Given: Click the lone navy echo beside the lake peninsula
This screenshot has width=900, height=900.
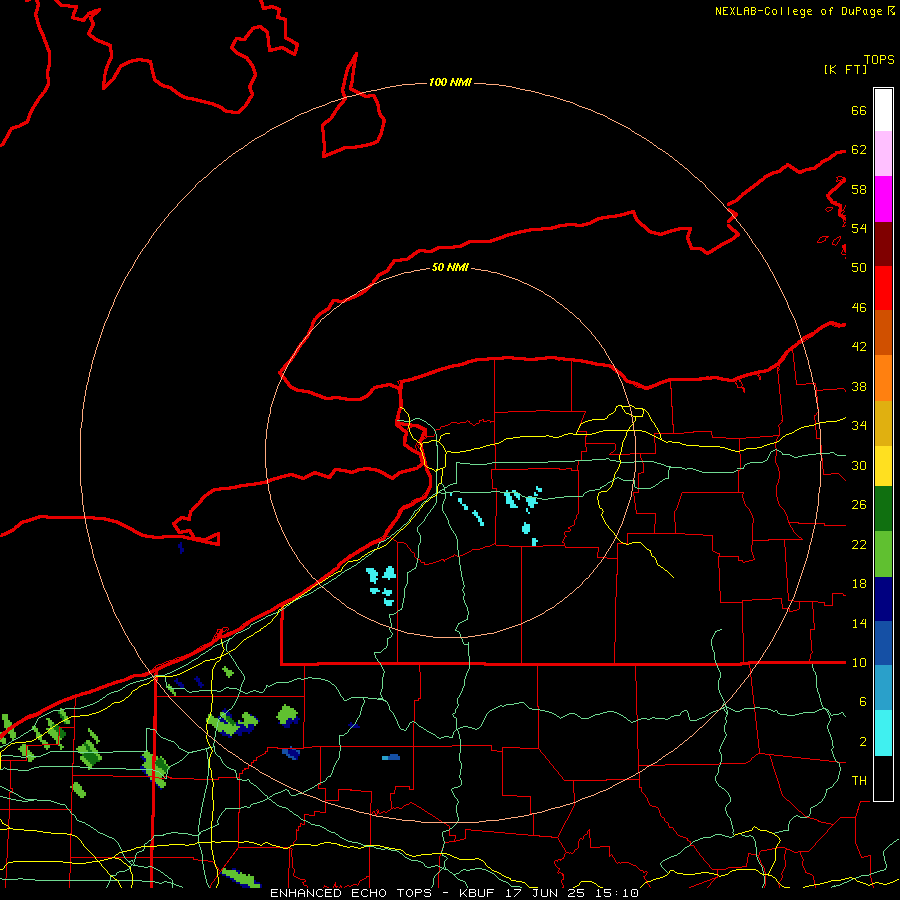Looking at the screenshot, I should pos(181,548).
